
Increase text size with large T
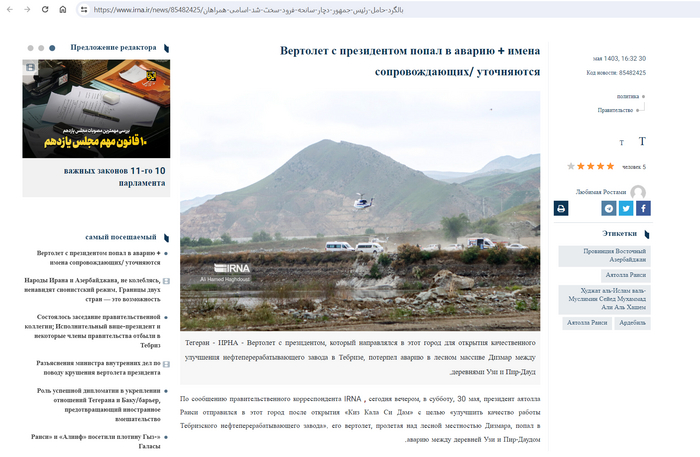pos(642,141)
